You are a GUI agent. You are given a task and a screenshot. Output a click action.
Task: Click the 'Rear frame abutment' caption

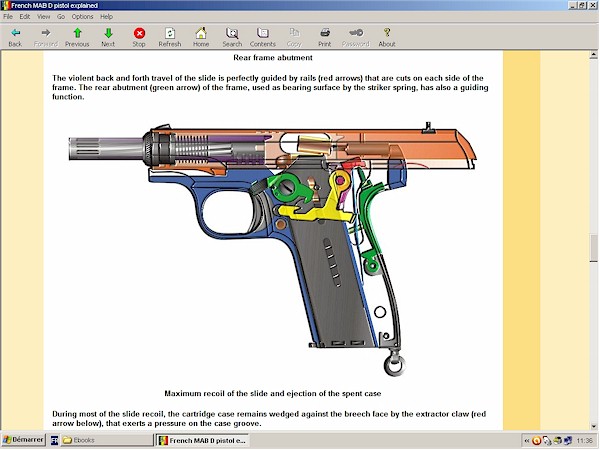273,58
